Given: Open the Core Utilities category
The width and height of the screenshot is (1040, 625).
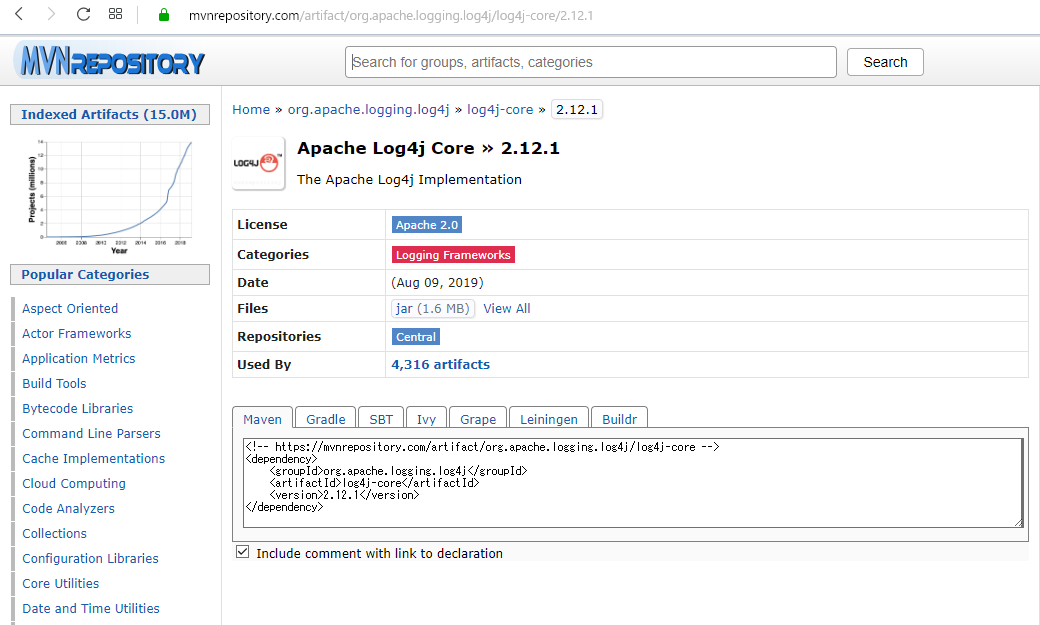Looking at the screenshot, I should (60, 584).
